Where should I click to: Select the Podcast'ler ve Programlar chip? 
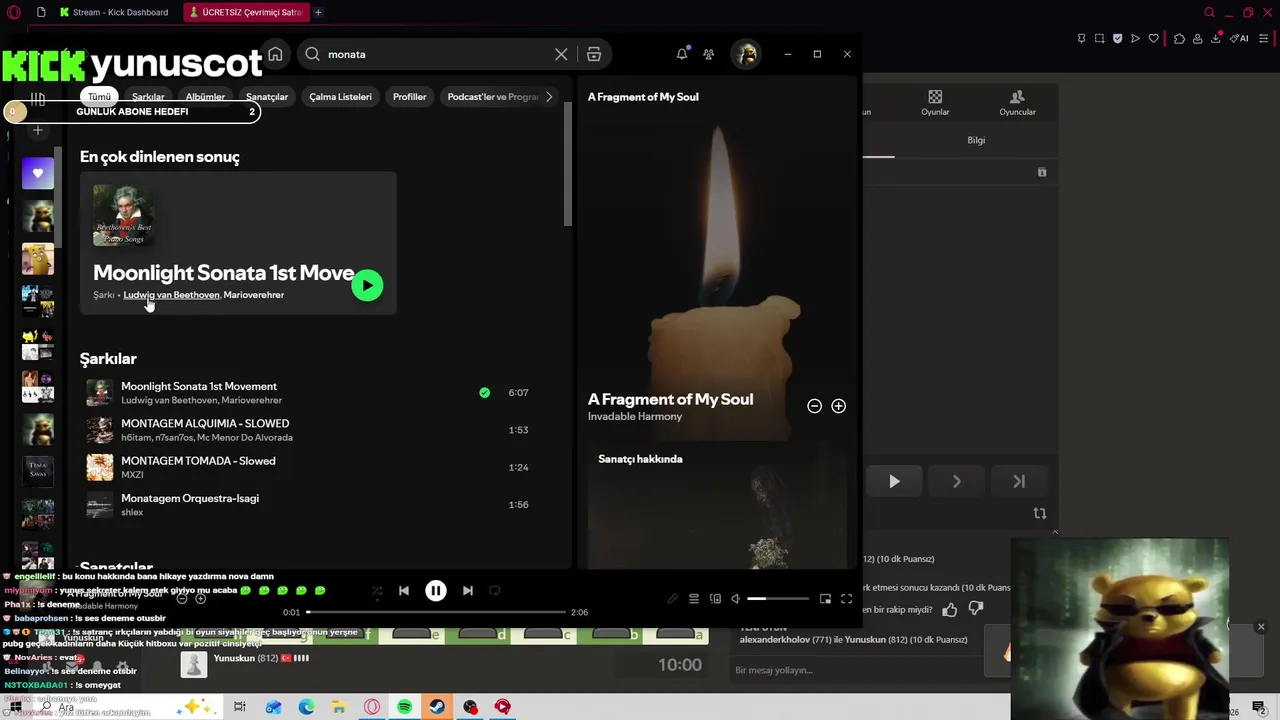493,97
